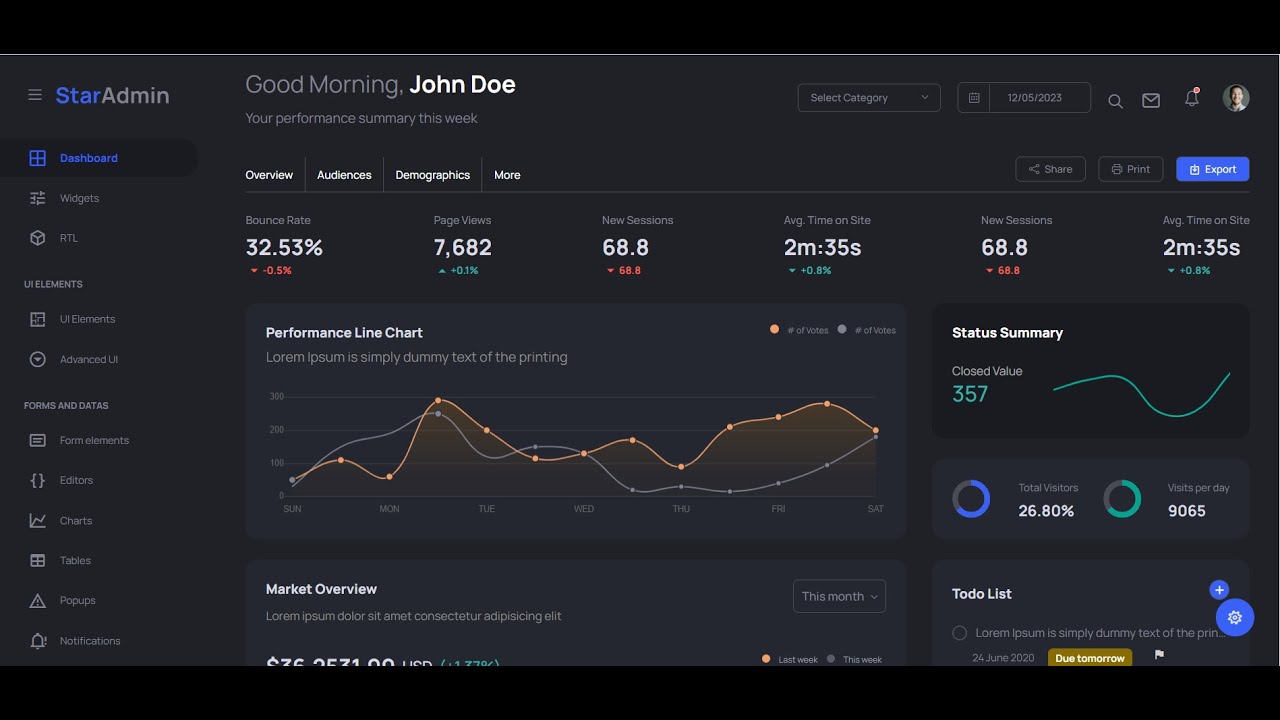
Task: Expand Tables sidebar item
Action: pyautogui.click(x=98, y=561)
